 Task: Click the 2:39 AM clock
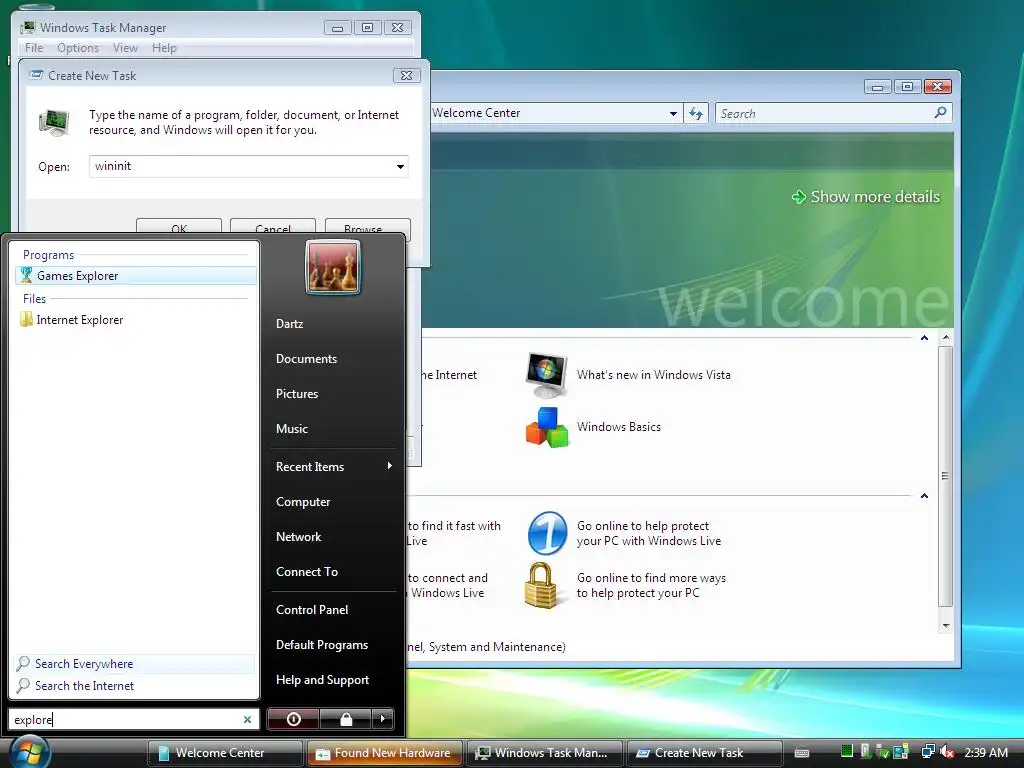coord(985,752)
